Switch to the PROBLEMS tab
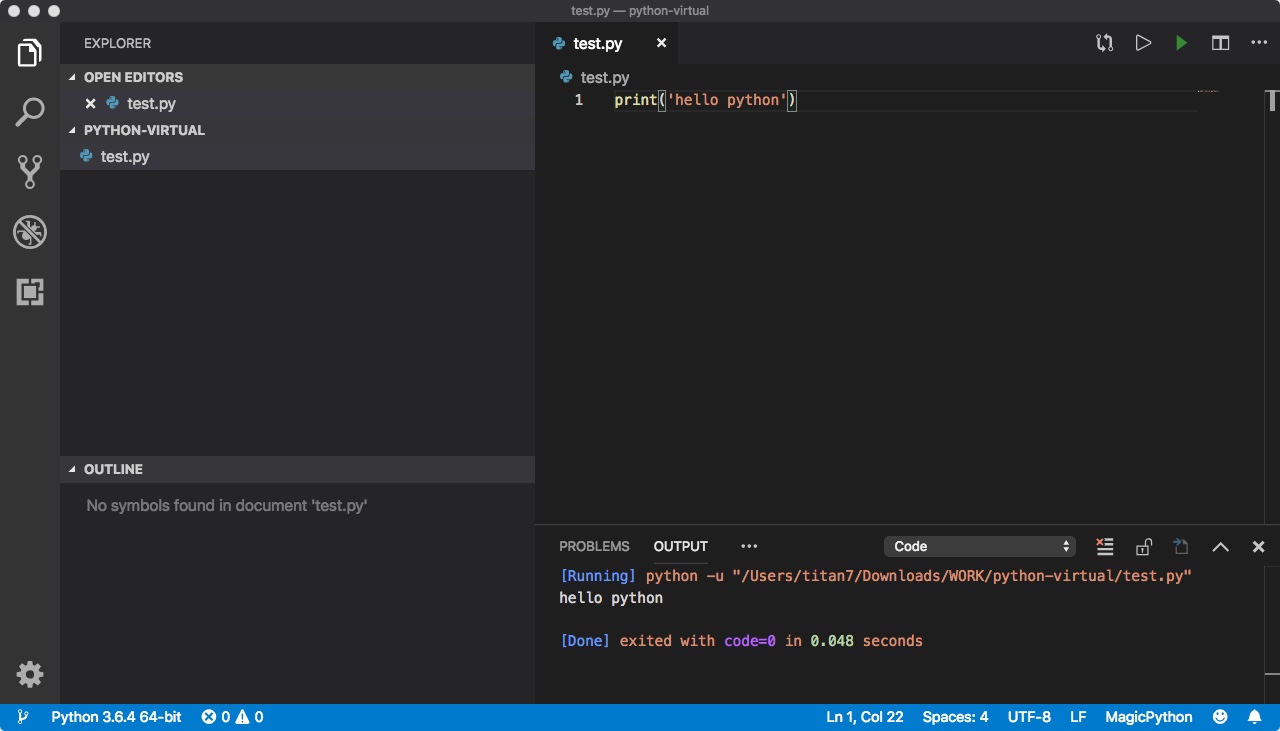The height and width of the screenshot is (731, 1280). pyautogui.click(x=594, y=546)
